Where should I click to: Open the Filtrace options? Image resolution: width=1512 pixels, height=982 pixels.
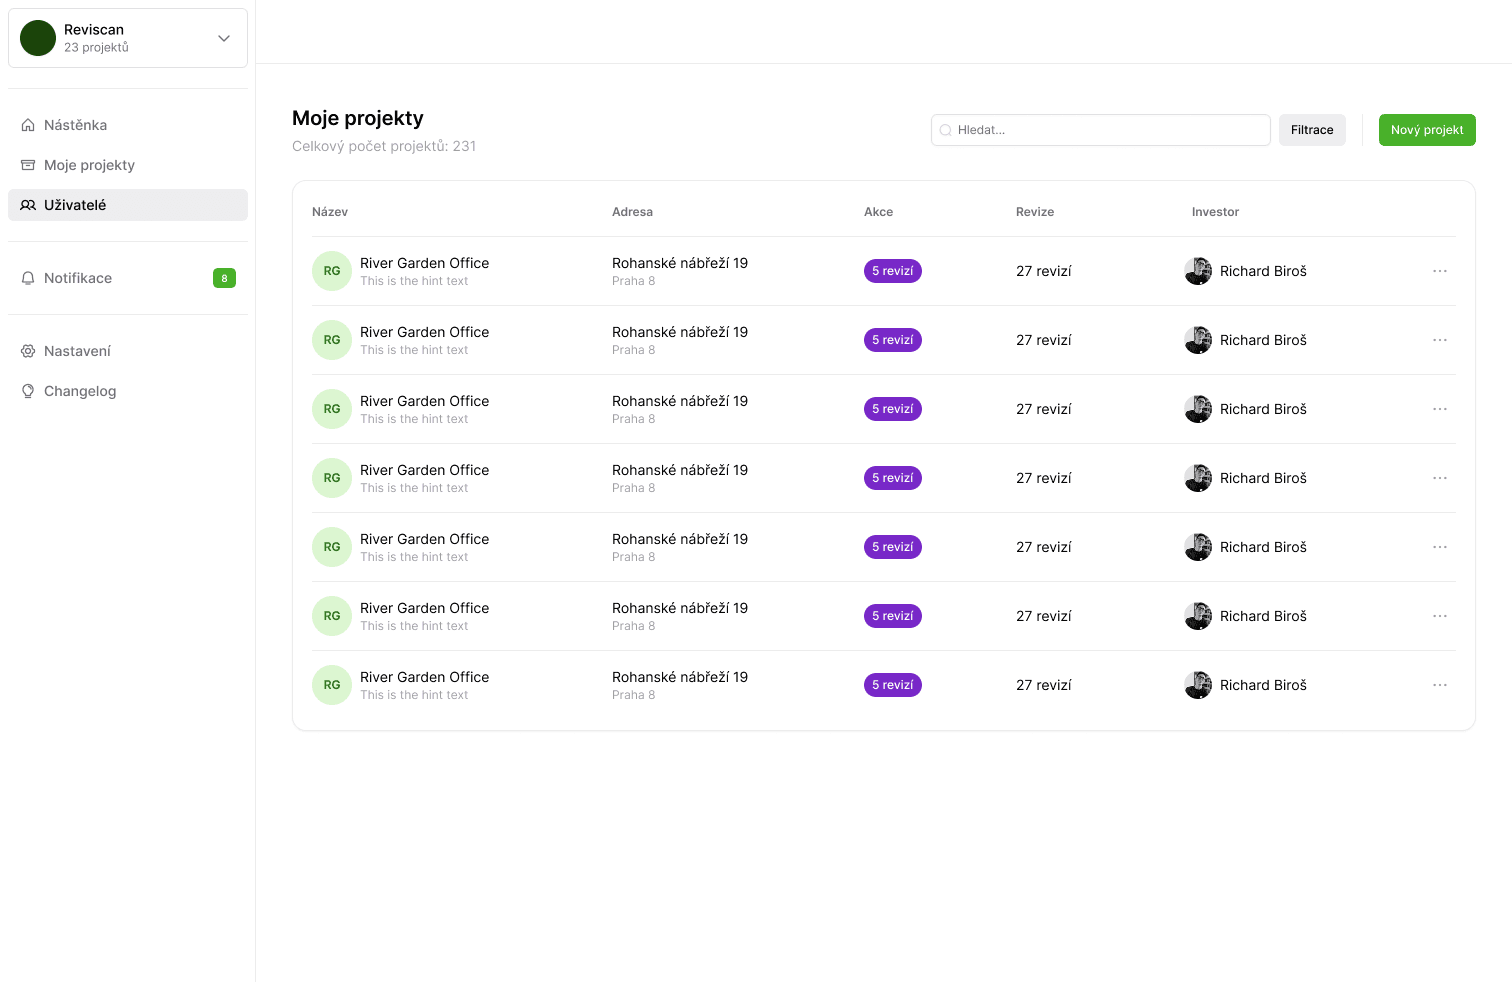click(1312, 130)
